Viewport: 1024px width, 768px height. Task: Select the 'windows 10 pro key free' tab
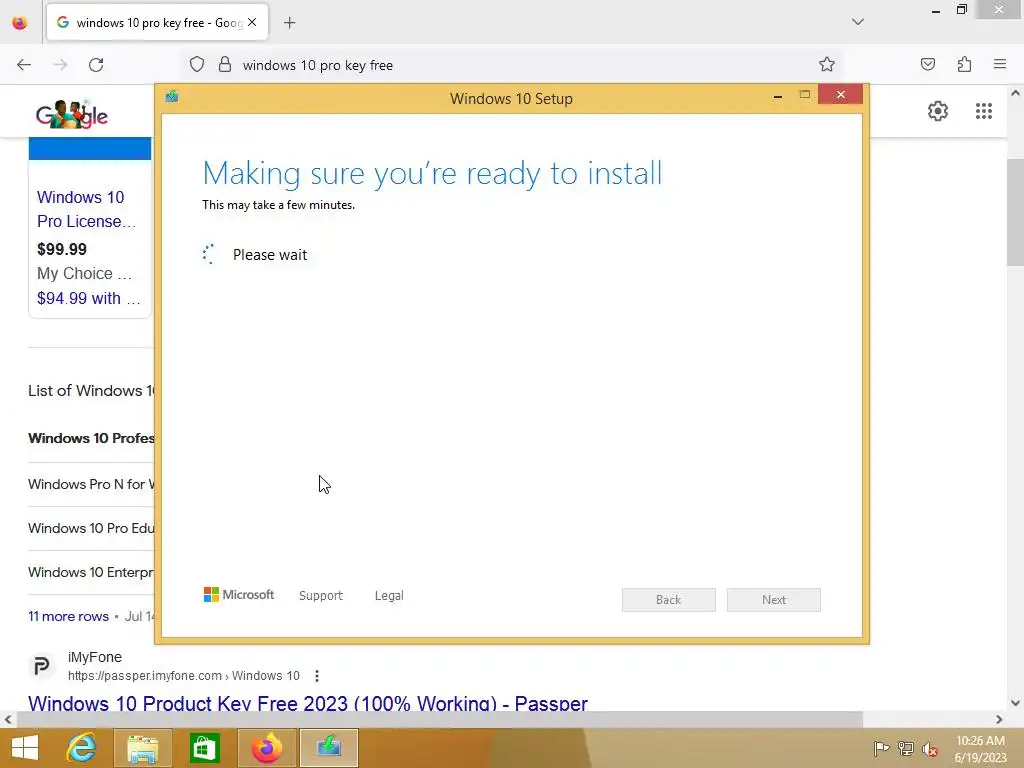pos(157,23)
